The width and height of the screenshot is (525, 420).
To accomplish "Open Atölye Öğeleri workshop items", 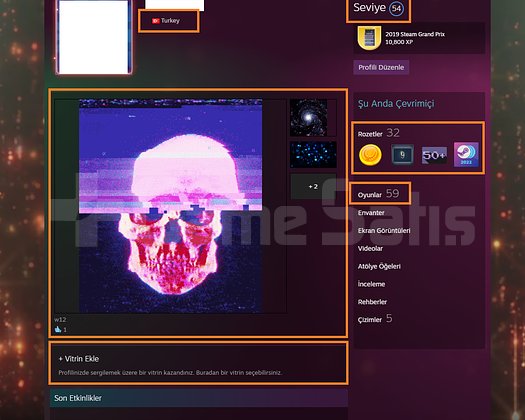I will pyautogui.click(x=379, y=266).
